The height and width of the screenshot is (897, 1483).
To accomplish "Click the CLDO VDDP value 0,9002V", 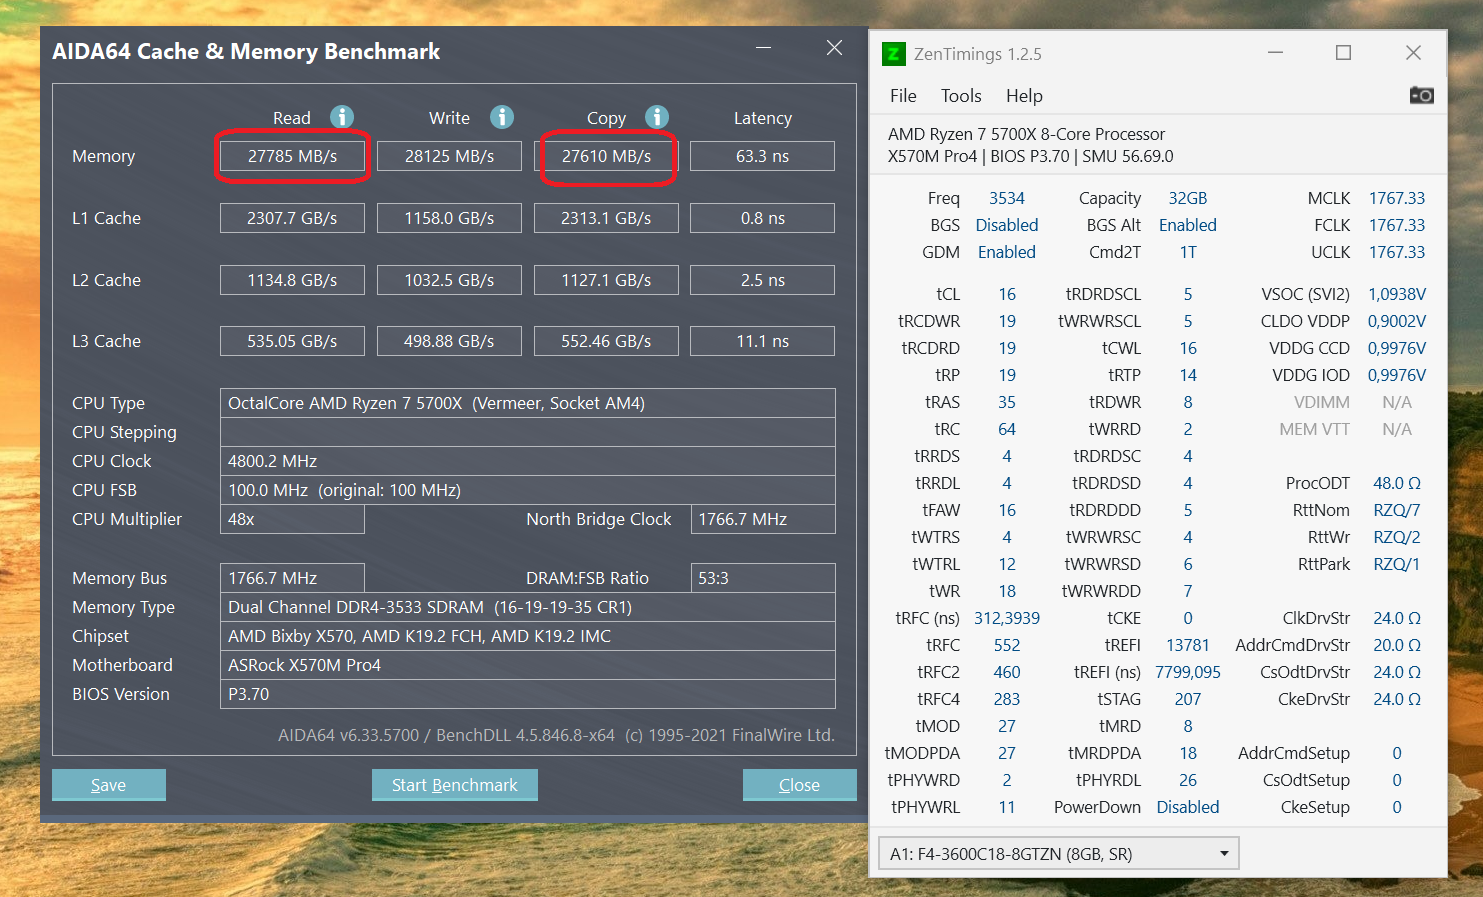I will coord(1397,321).
